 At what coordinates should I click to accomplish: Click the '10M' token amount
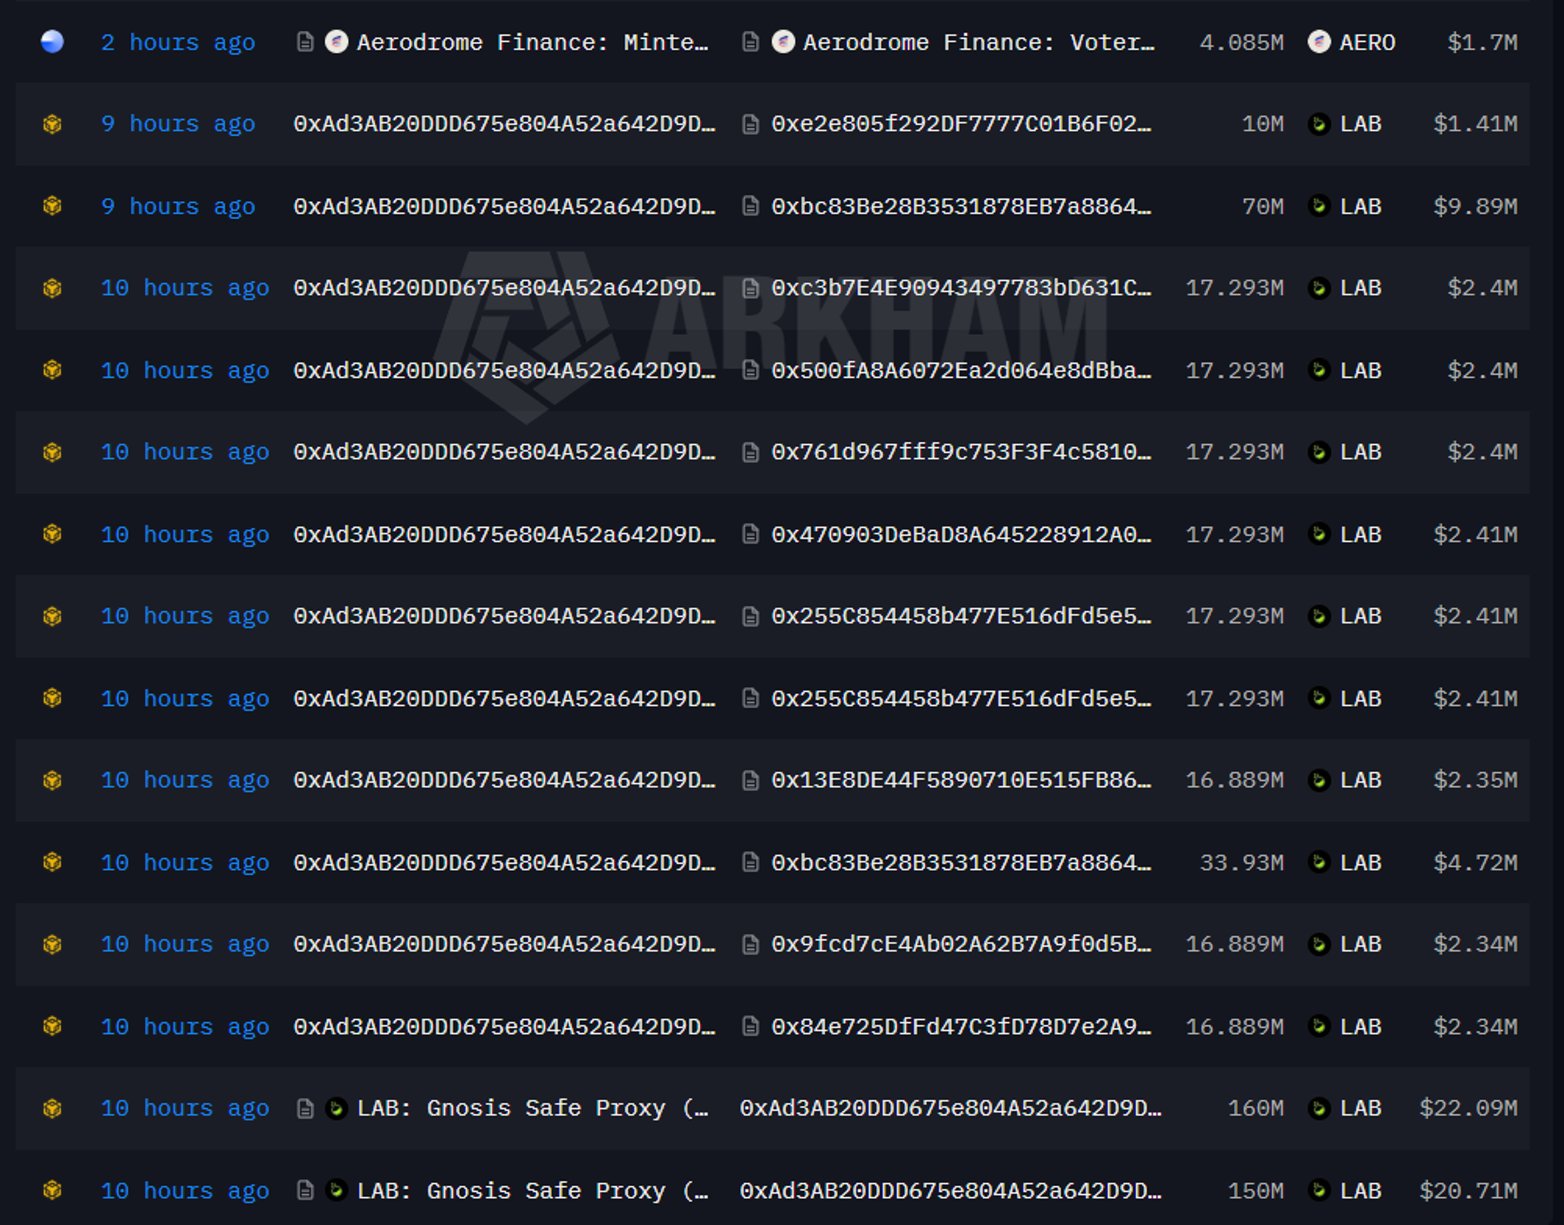1262,124
